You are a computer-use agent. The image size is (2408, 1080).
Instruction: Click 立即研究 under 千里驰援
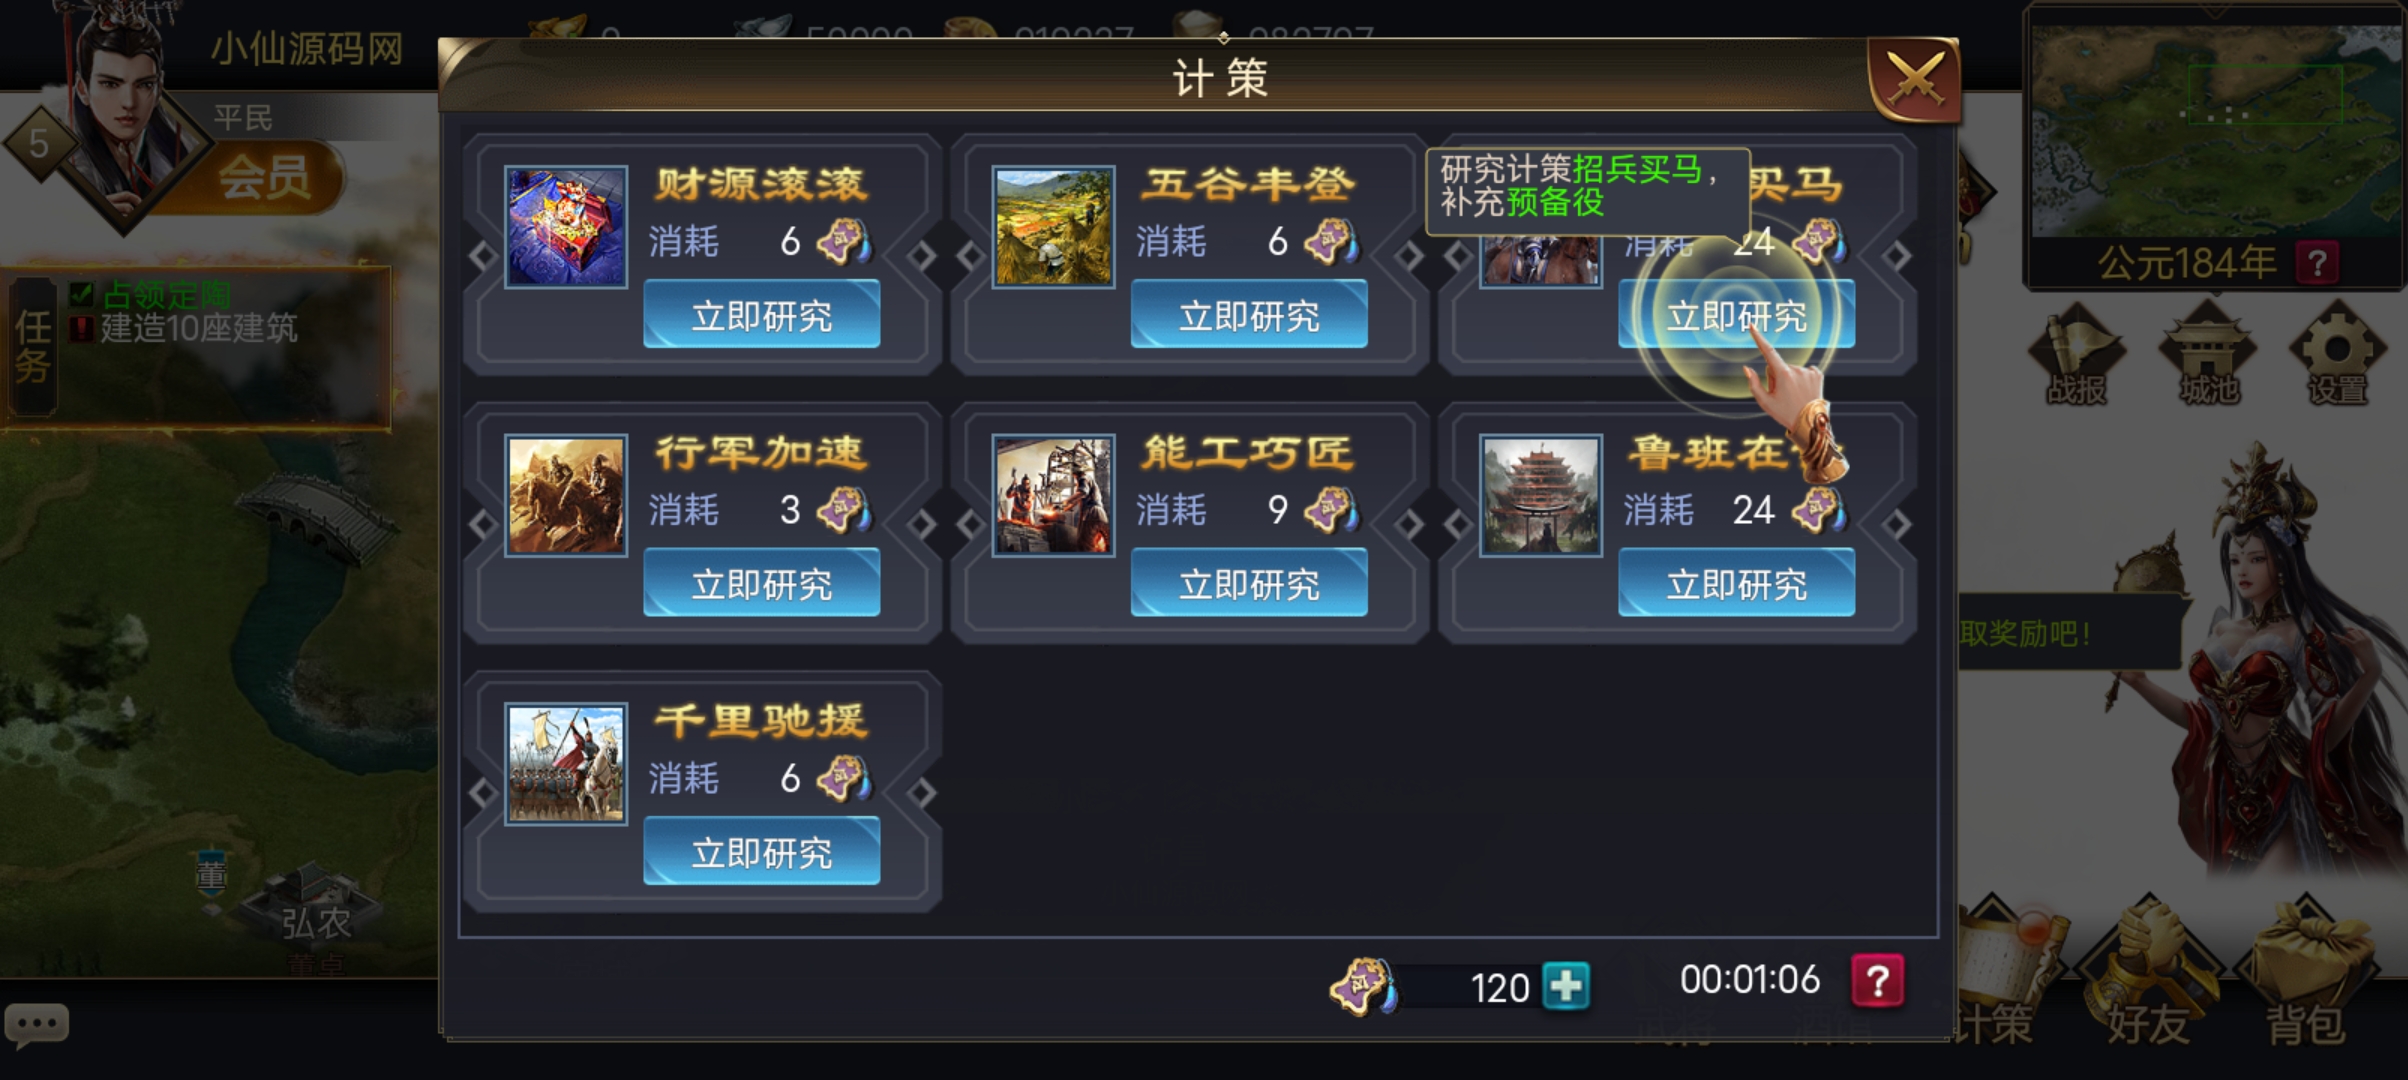[761, 852]
